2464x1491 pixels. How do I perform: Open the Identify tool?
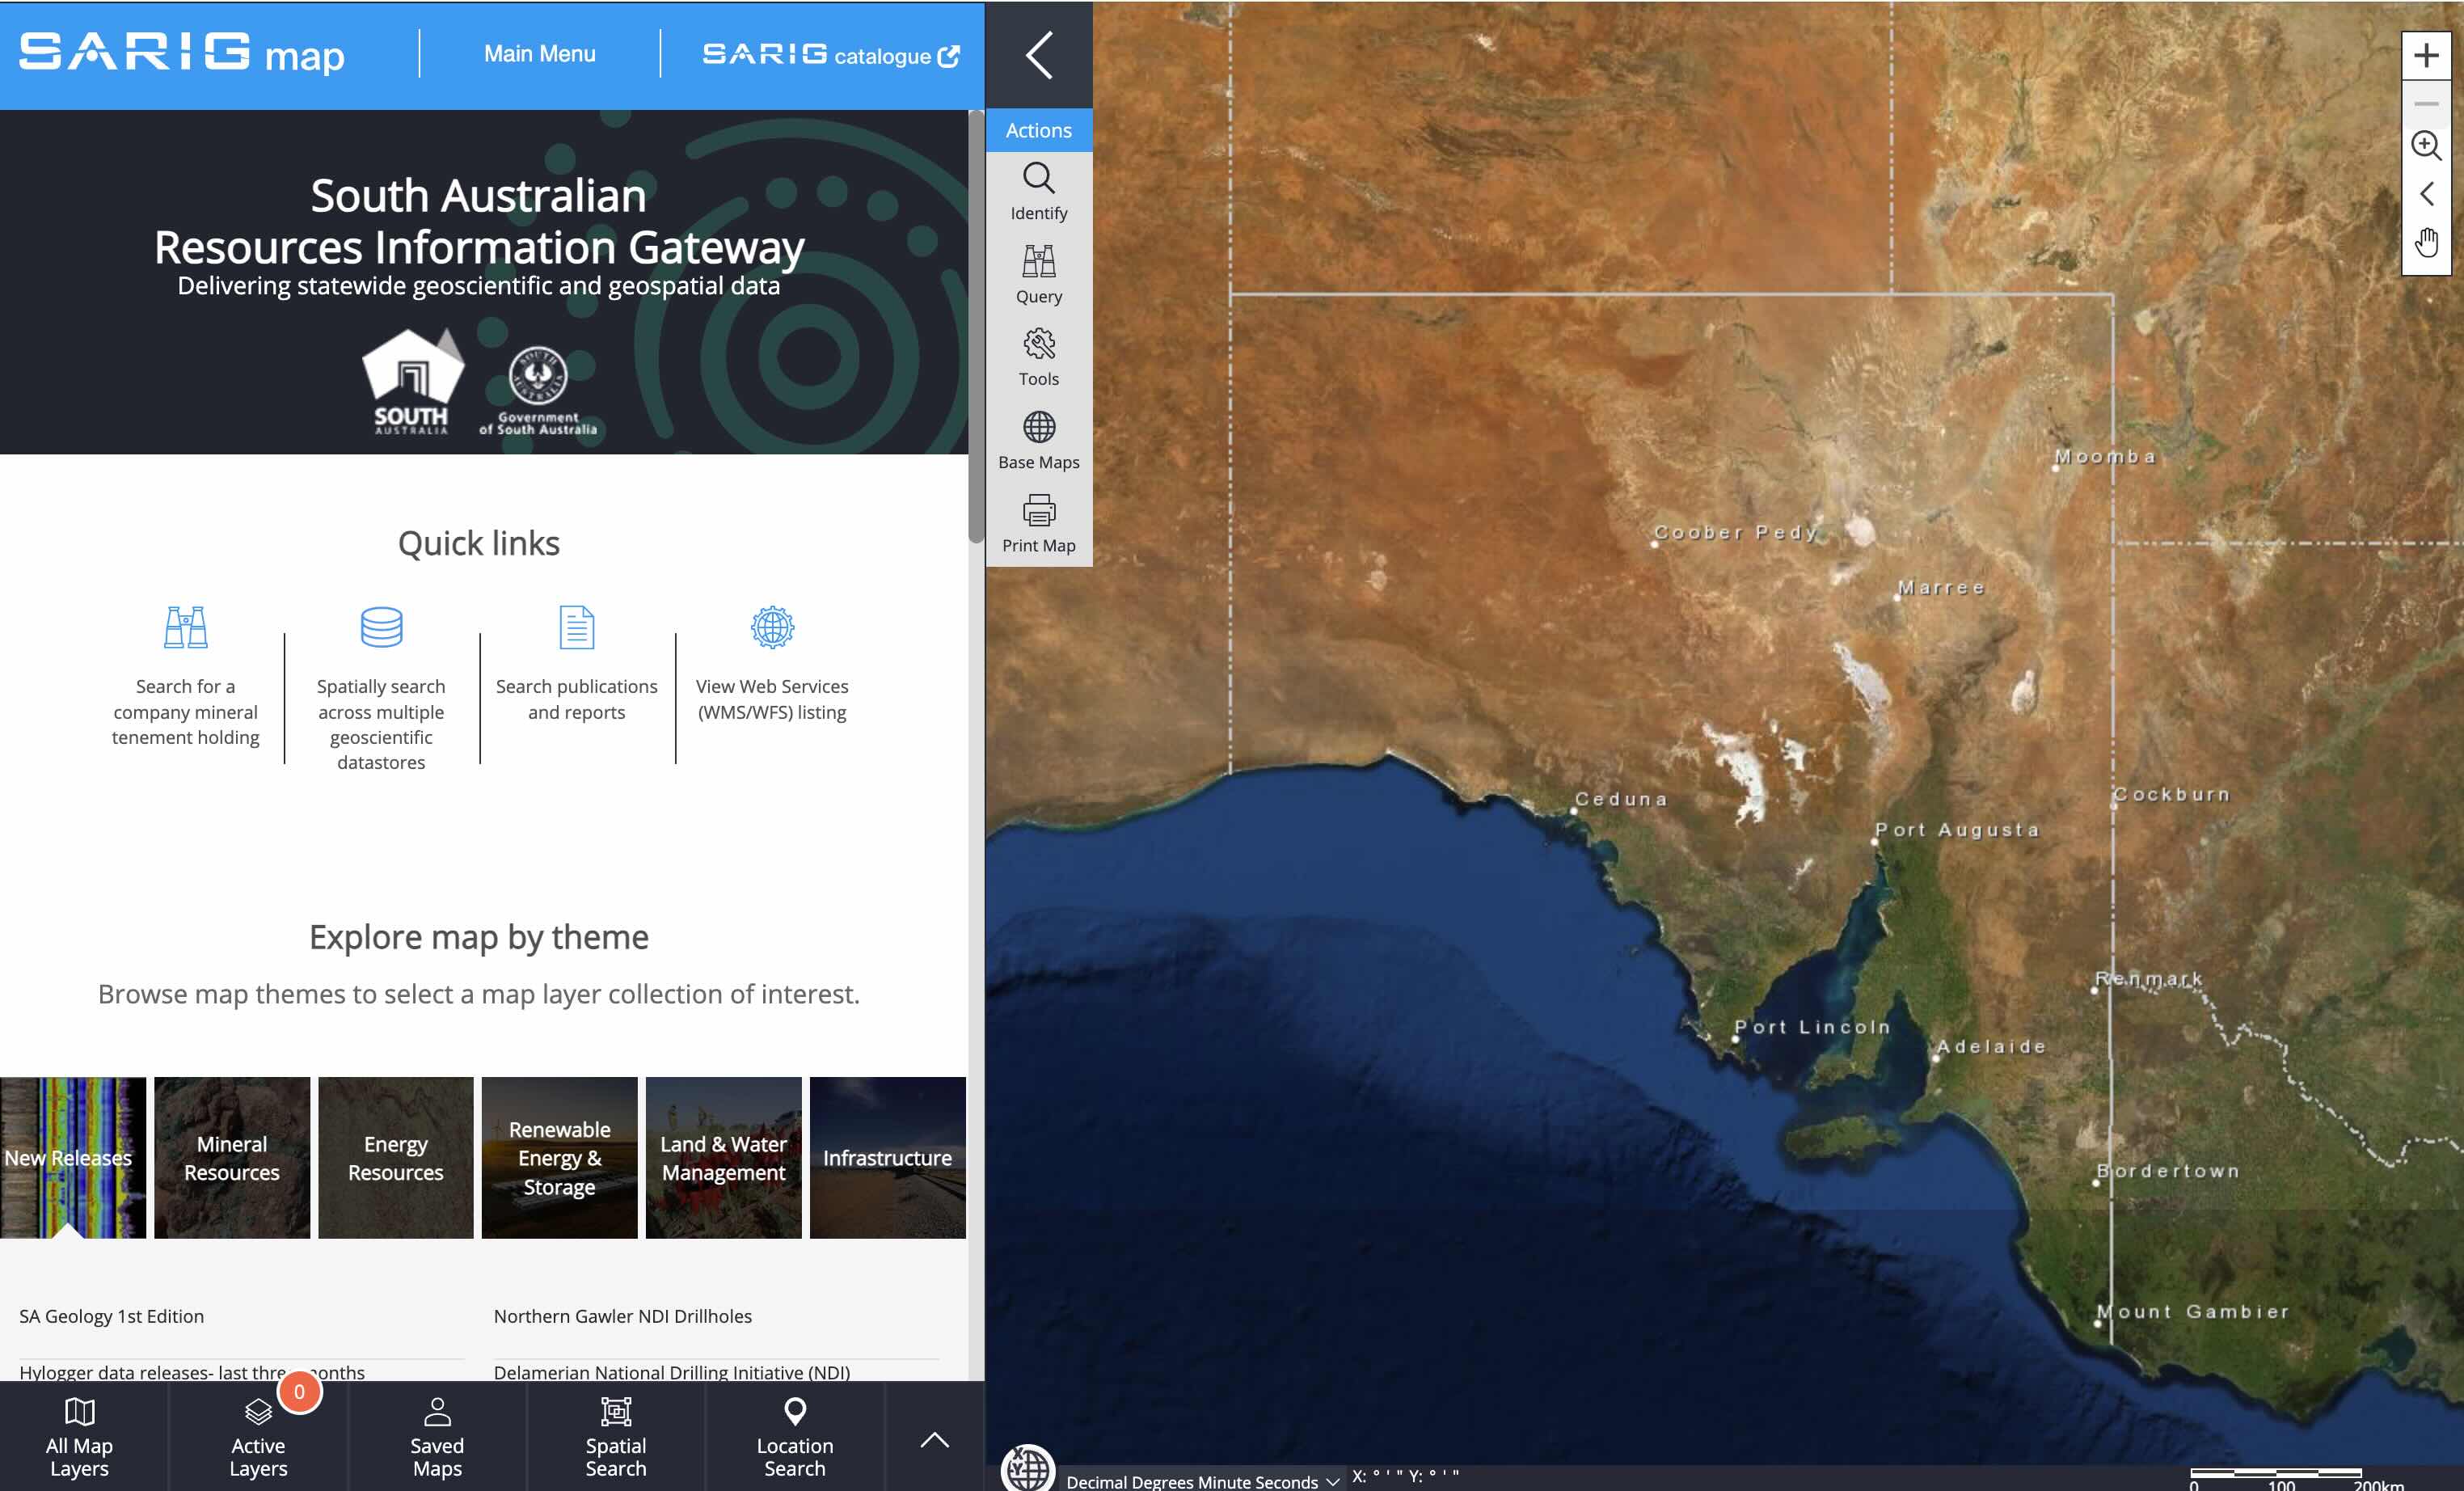(x=1038, y=191)
